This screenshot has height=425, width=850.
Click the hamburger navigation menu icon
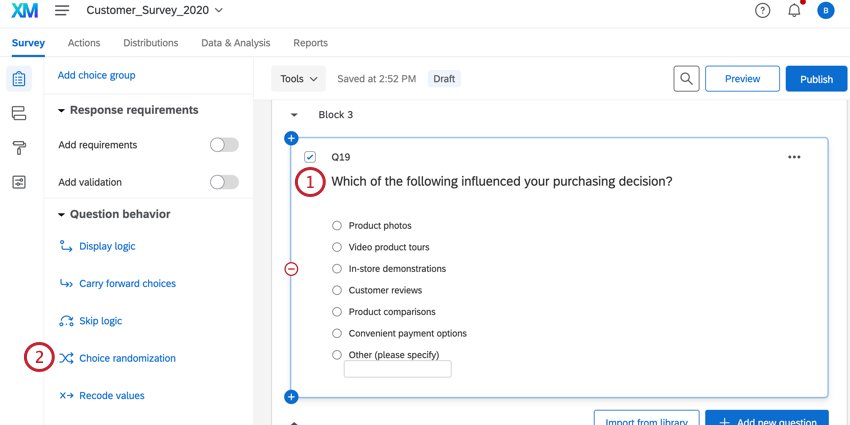[62, 11]
